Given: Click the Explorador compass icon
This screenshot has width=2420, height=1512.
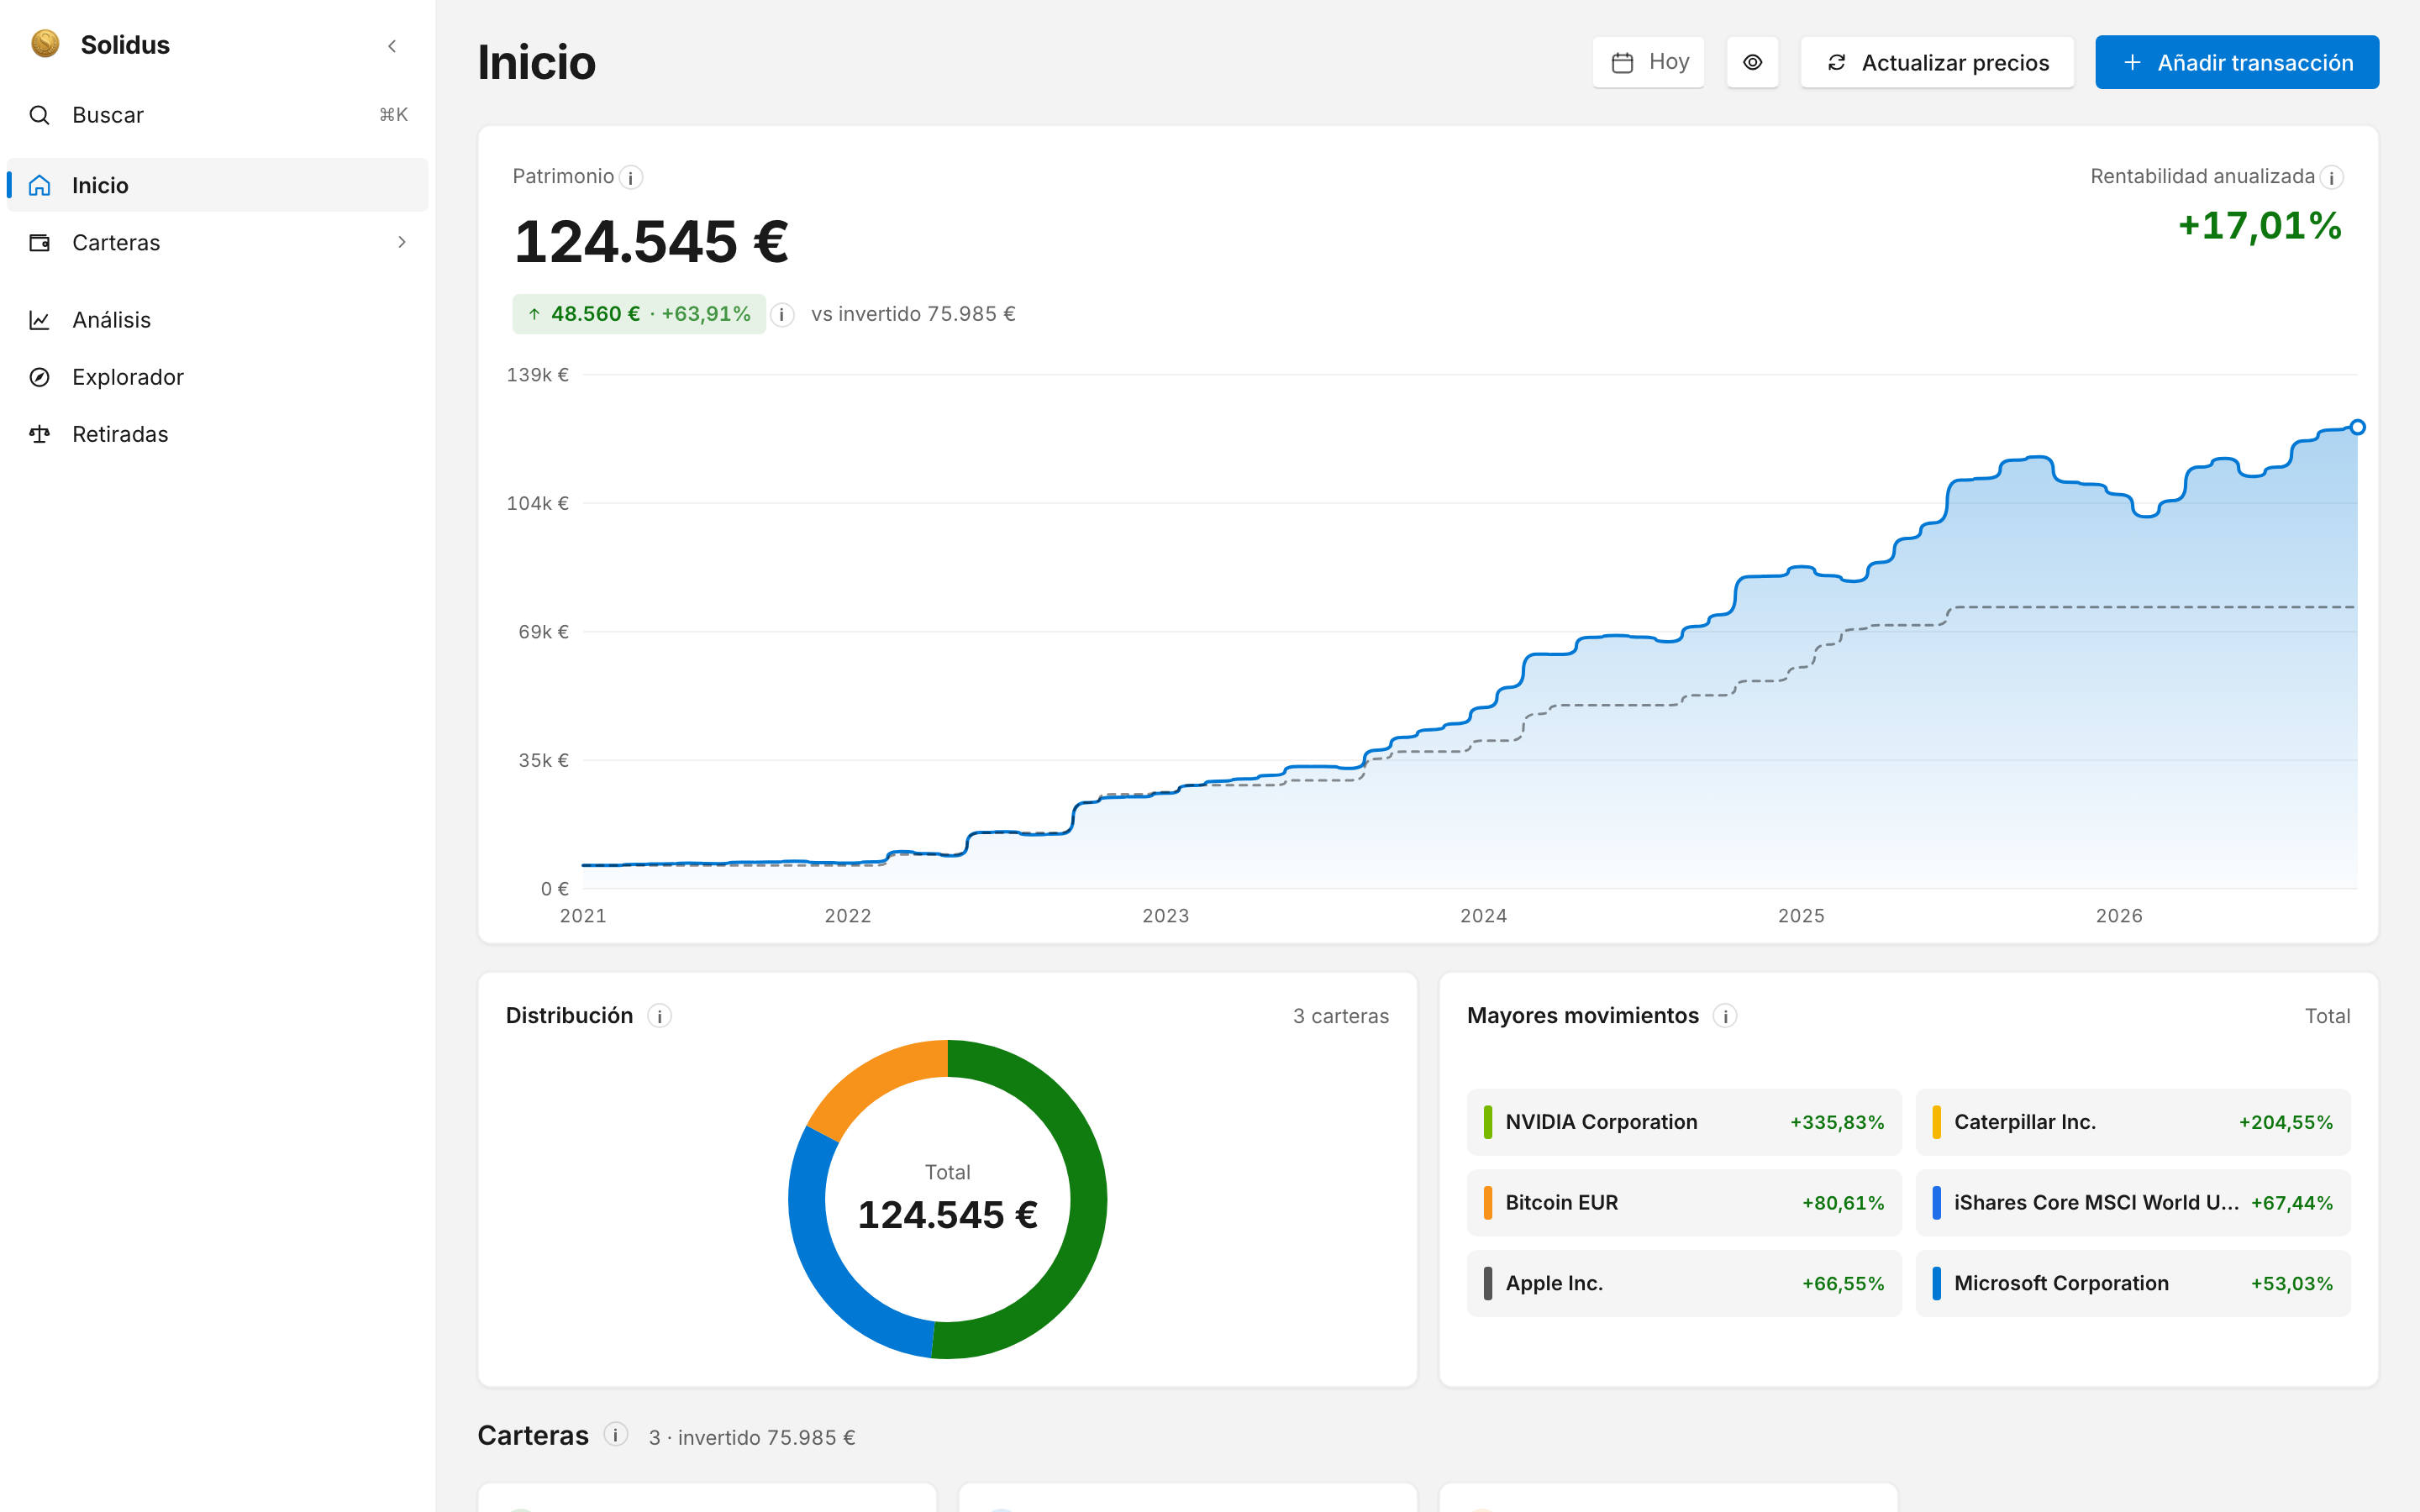Looking at the screenshot, I should pos(39,377).
